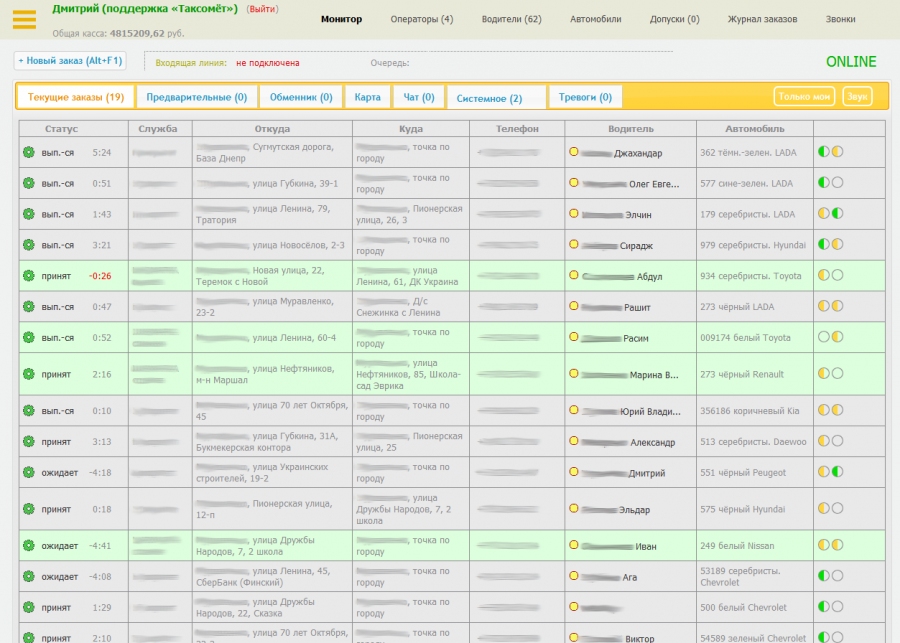Click green status icon for Джахандар's order
The height and width of the screenshot is (643, 900).
[x=29, y=153]
